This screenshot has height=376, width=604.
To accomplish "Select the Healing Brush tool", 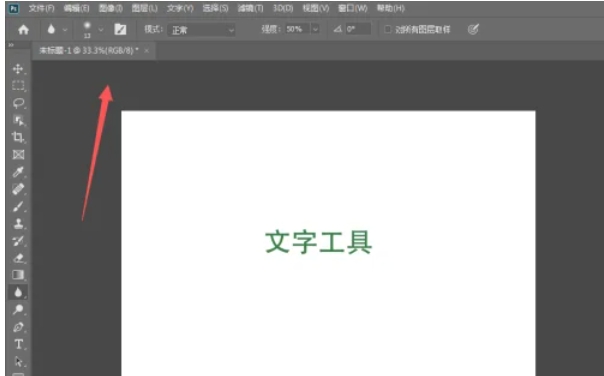I will pyautogui.click(x=18, y=189).
